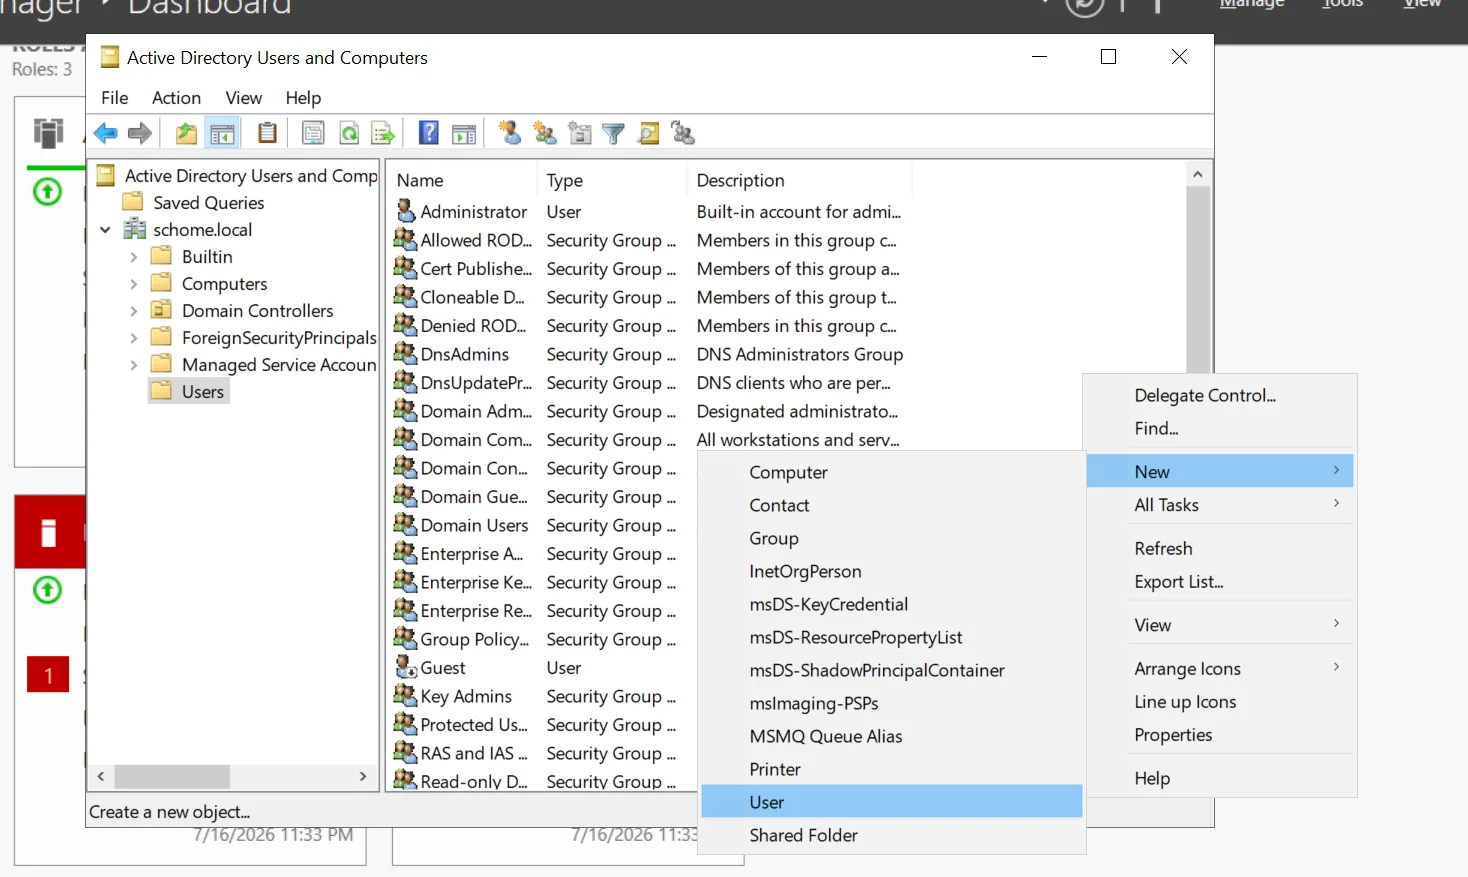The width and height of the screenshot is (1468, 877).
Task: Open the Action menu
Action: tap(176, 98)
